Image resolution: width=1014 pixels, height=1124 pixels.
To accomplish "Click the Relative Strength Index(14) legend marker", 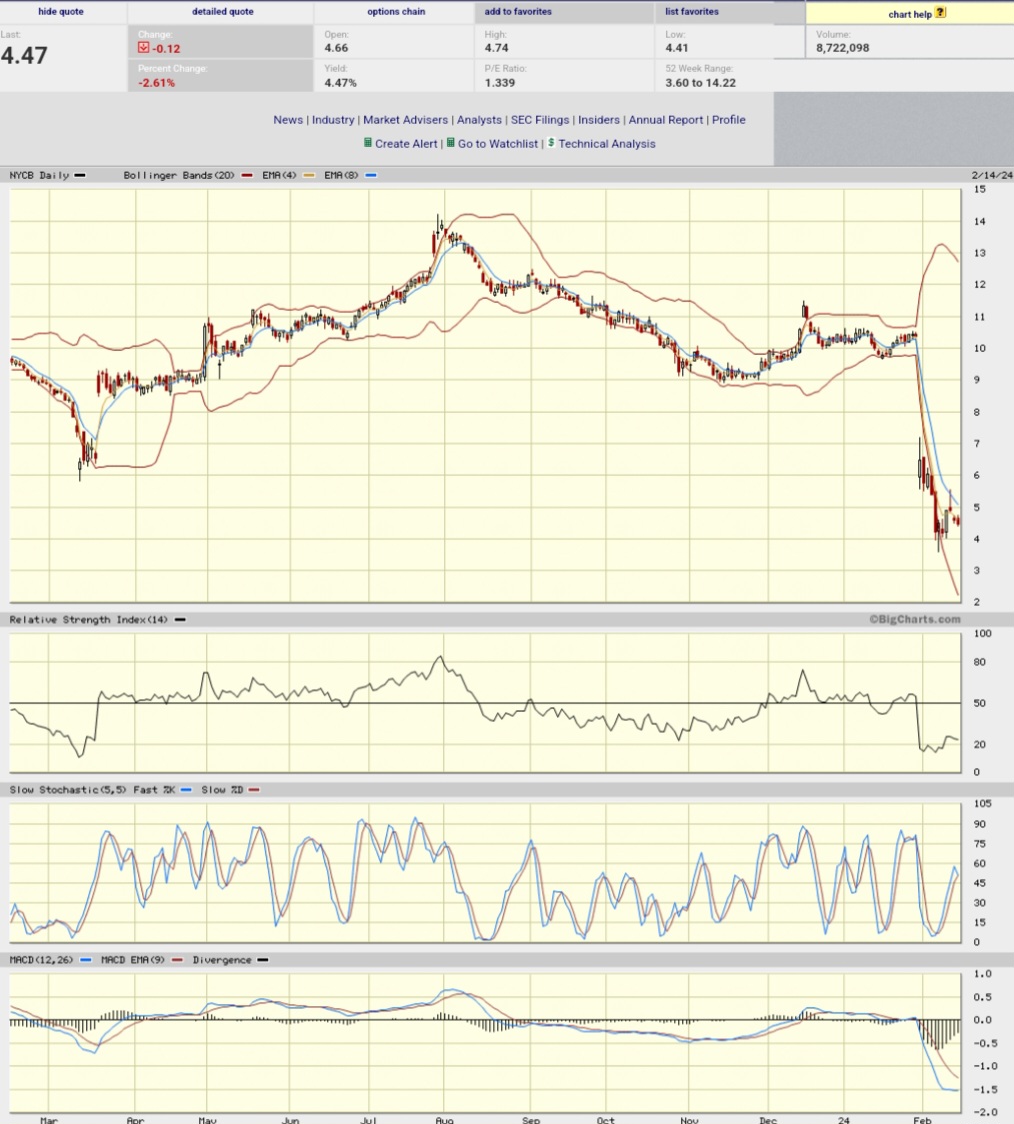I will (180, 619).
